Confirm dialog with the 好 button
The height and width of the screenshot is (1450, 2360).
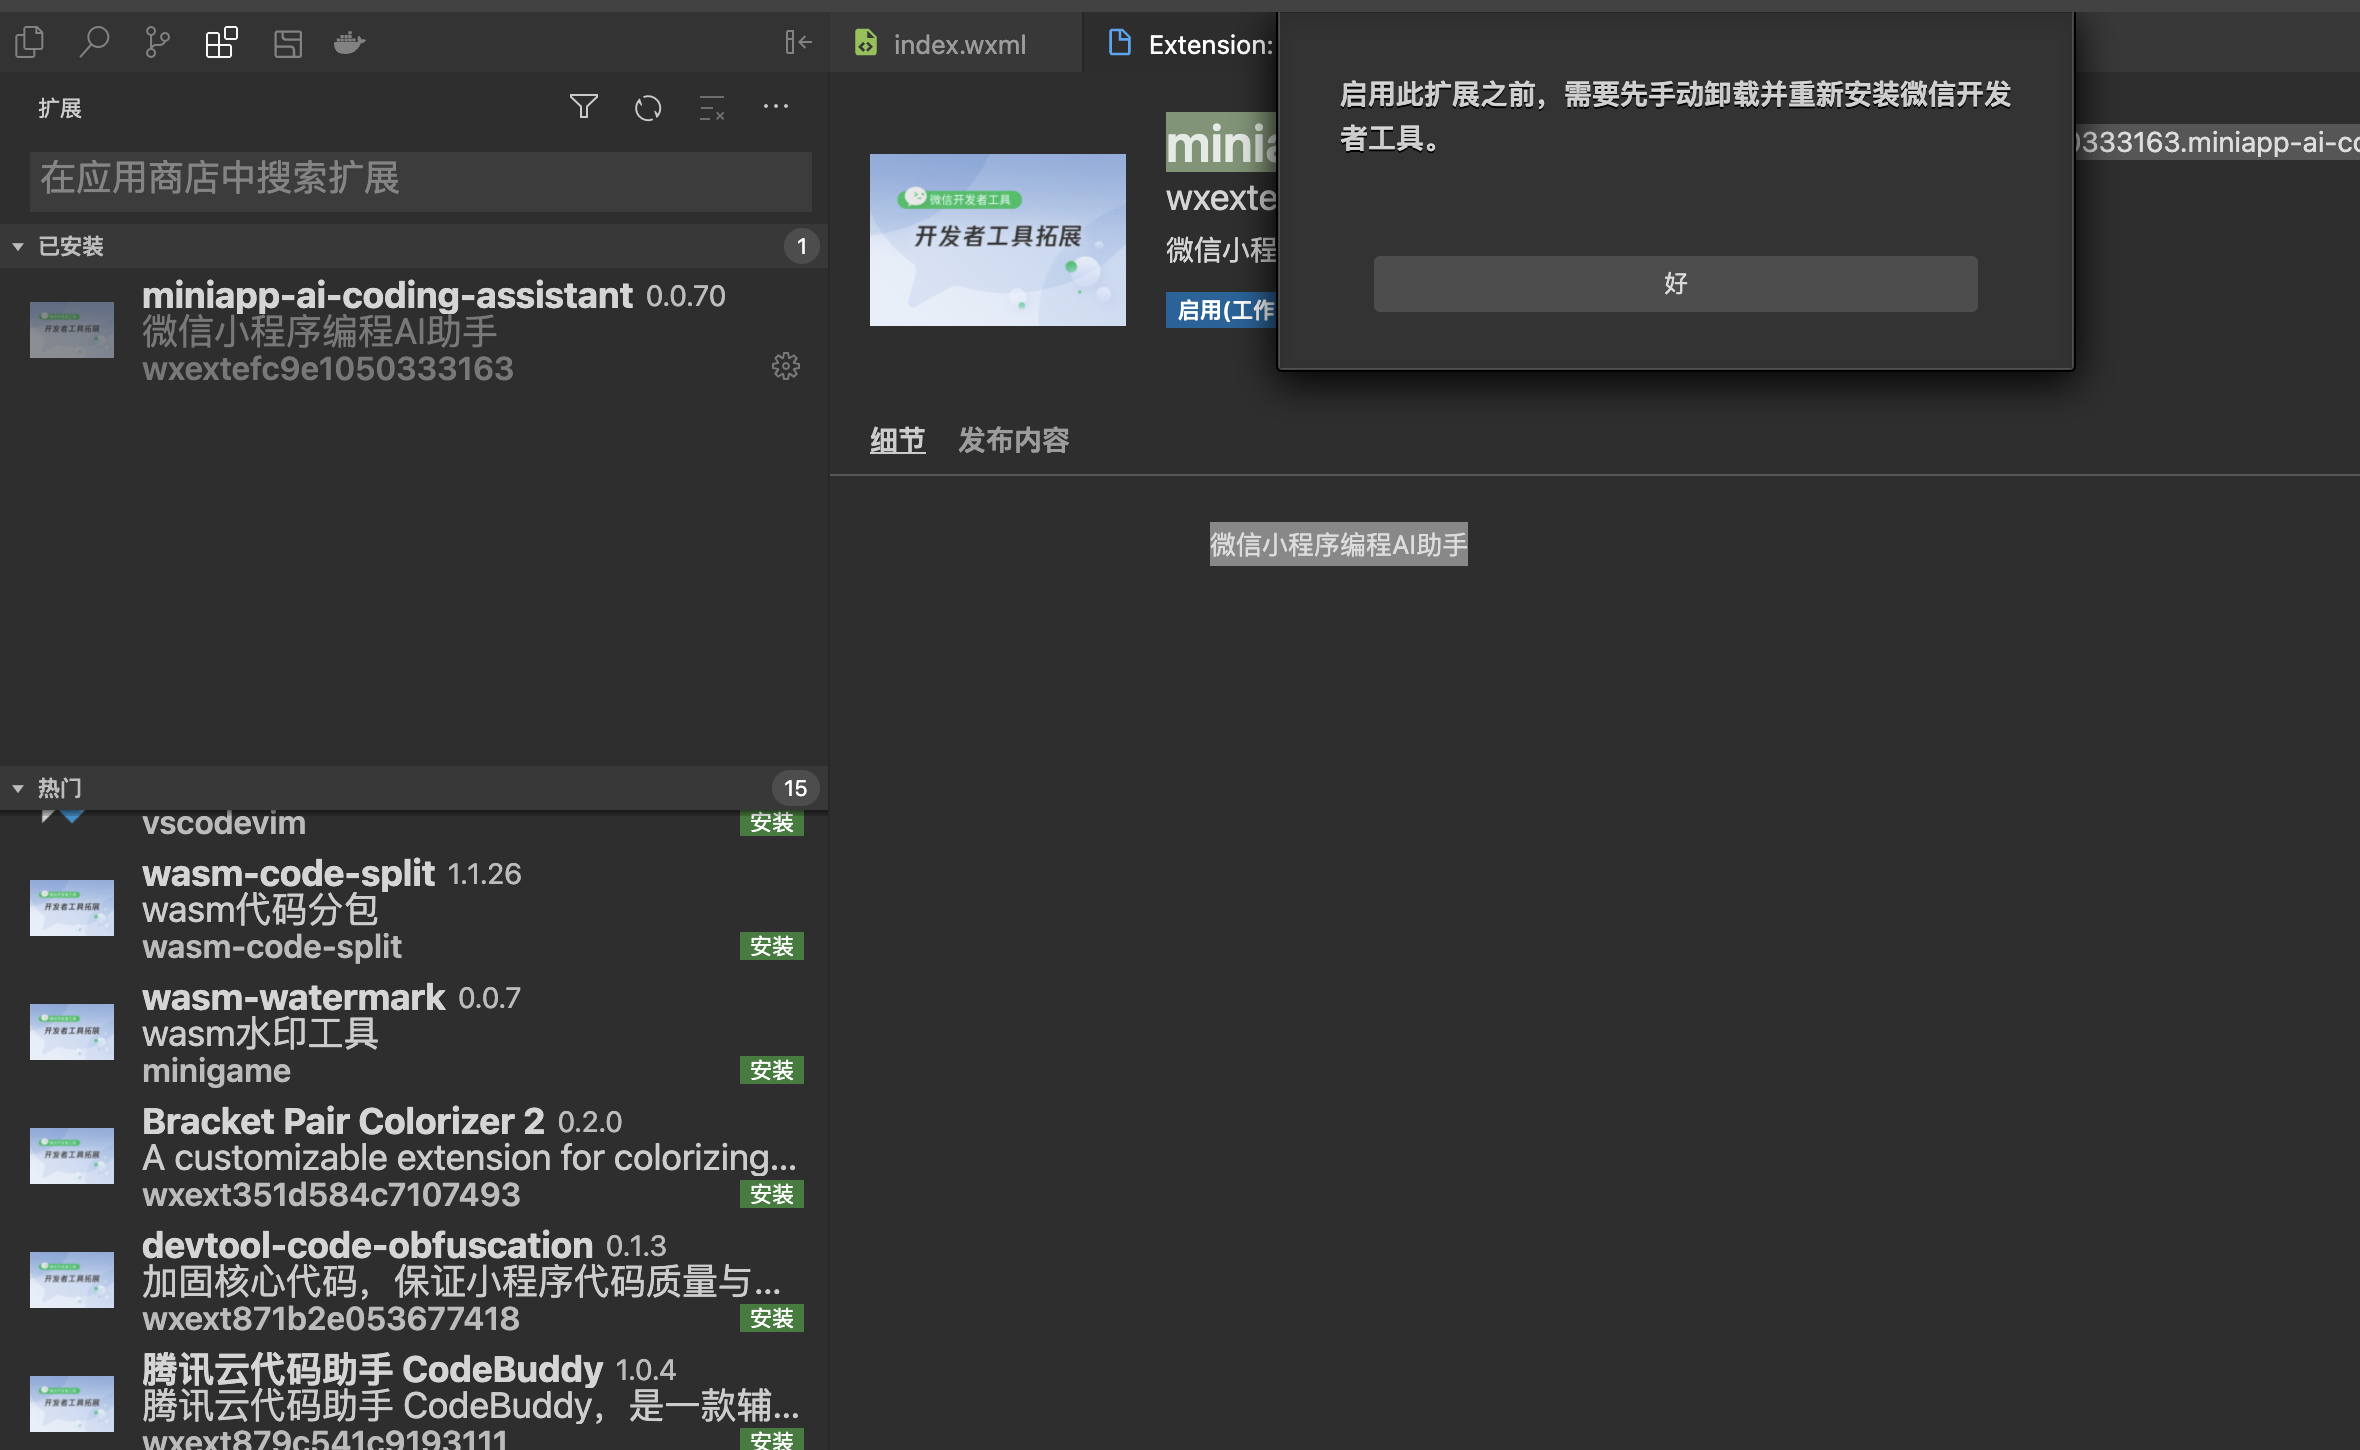tap(1675, 284)
